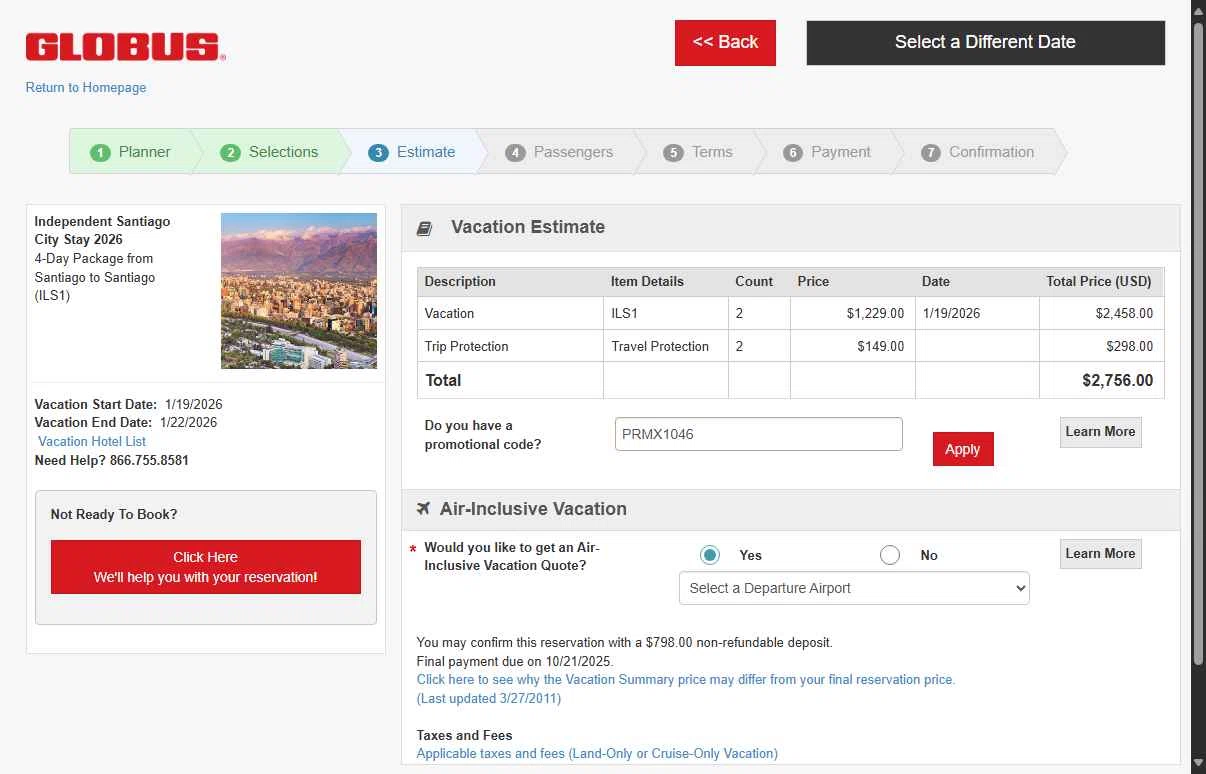Click the 1/19/2026 date cell

977,313
